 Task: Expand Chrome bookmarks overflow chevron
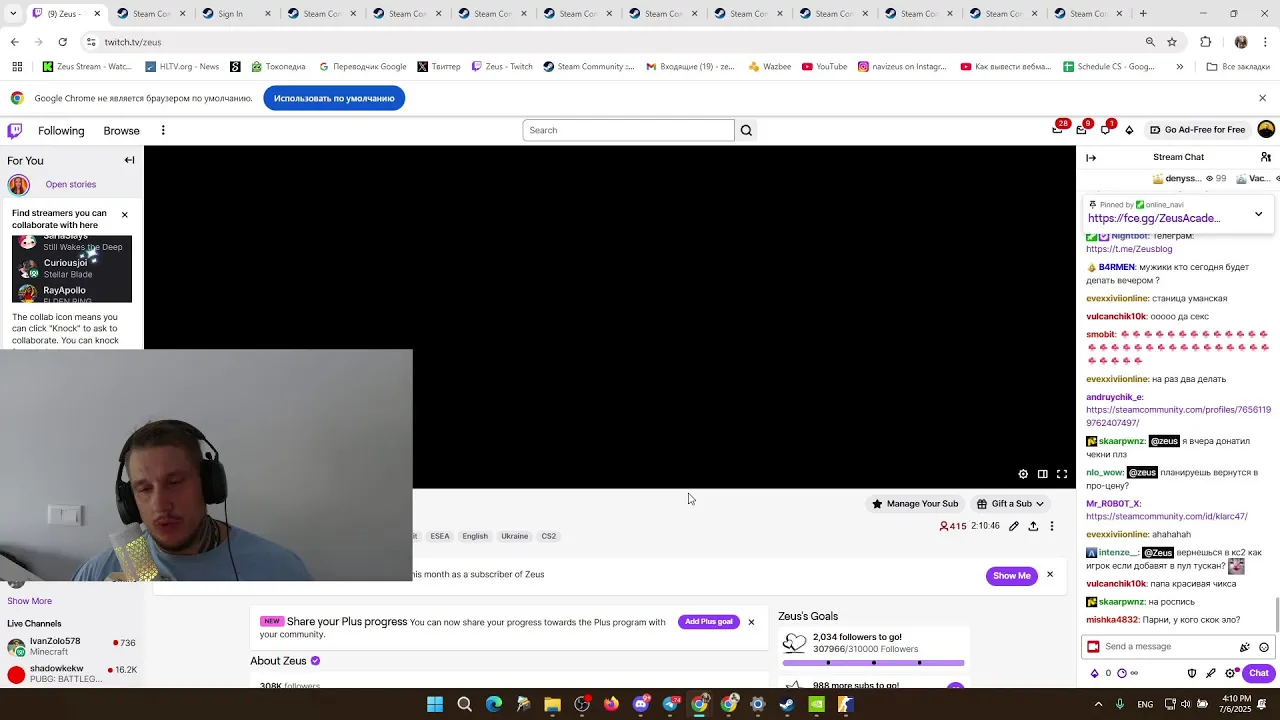pyautogui.click(x=1179, y=67)
